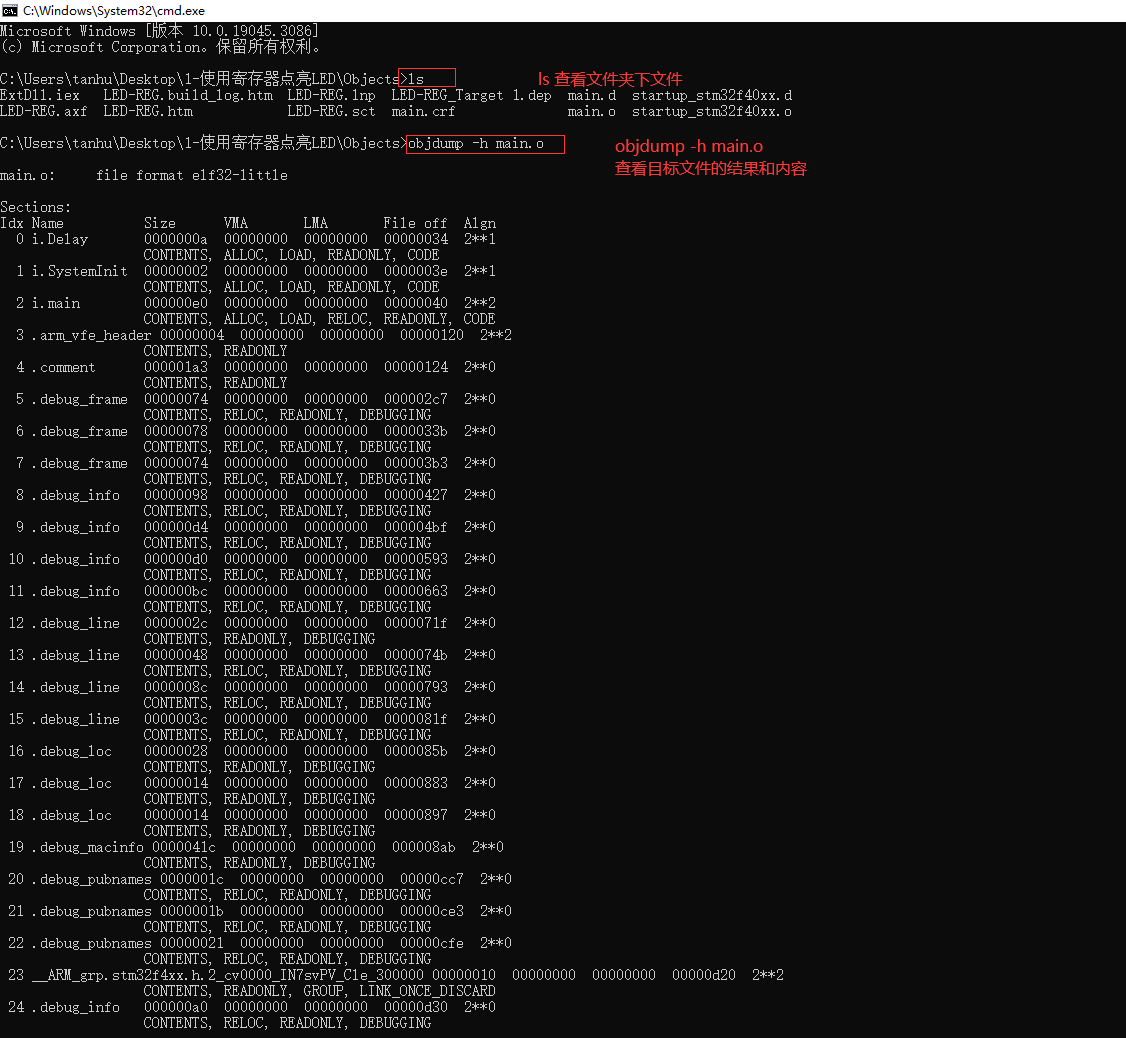Click size 000000bc in row 11
The image size is (1126, 1038).
(176, 592)
